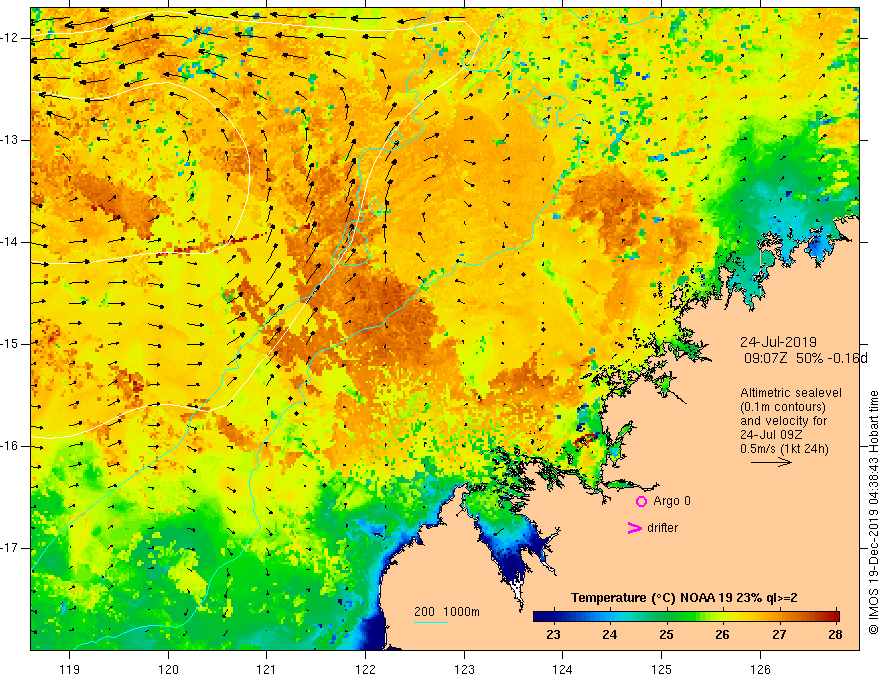Click the latitude label '-12'
The width and height of the screenshot is (880, 680).
click(x=11, y=38)
